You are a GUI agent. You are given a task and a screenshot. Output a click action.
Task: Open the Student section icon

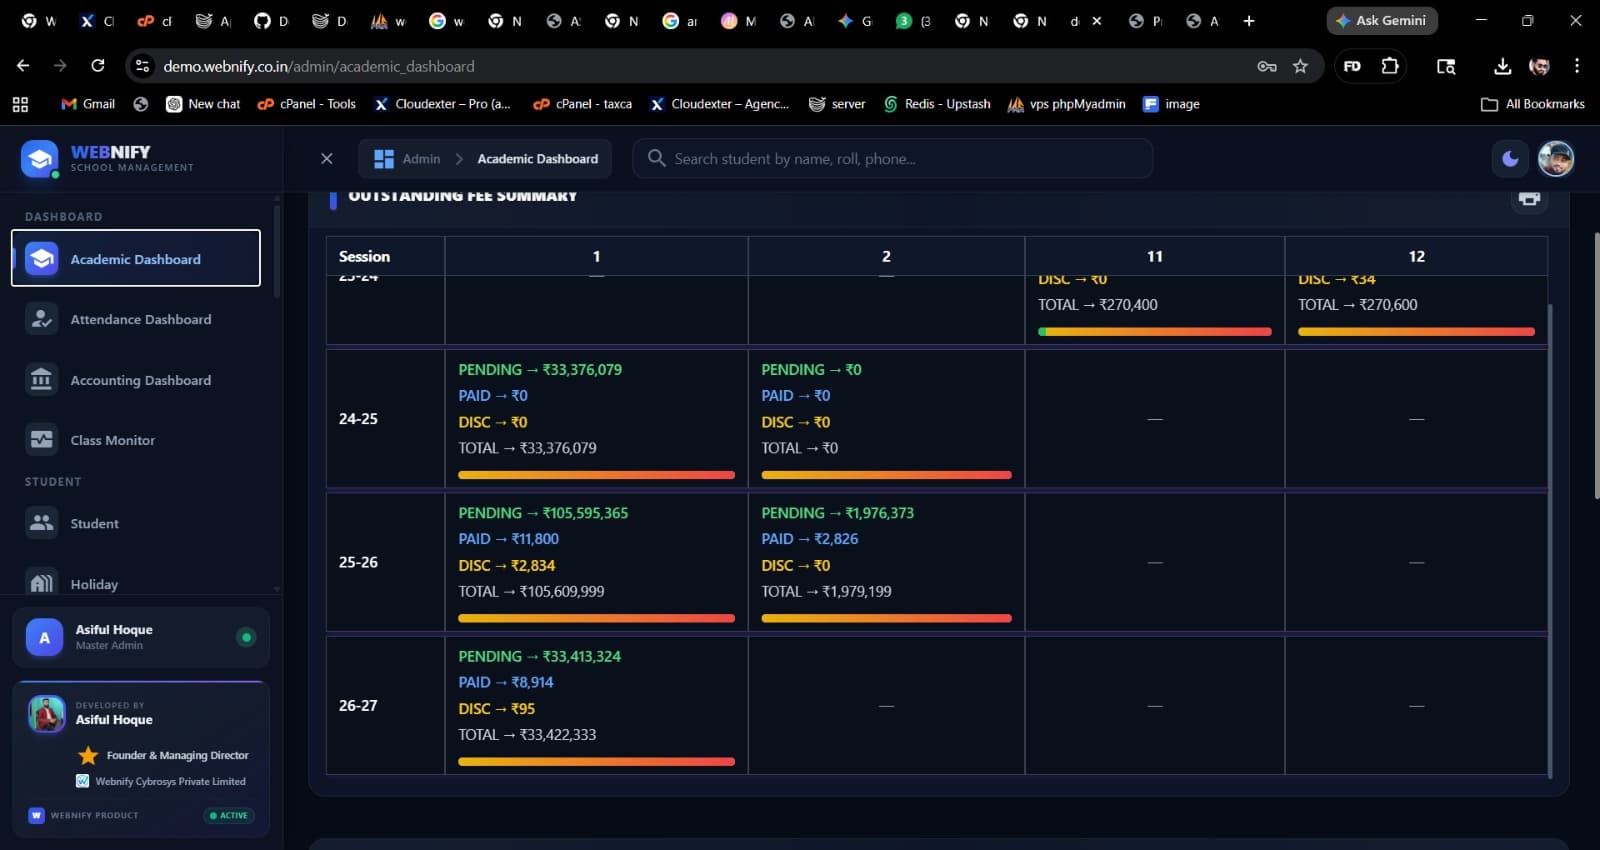(x=42, y=523)
